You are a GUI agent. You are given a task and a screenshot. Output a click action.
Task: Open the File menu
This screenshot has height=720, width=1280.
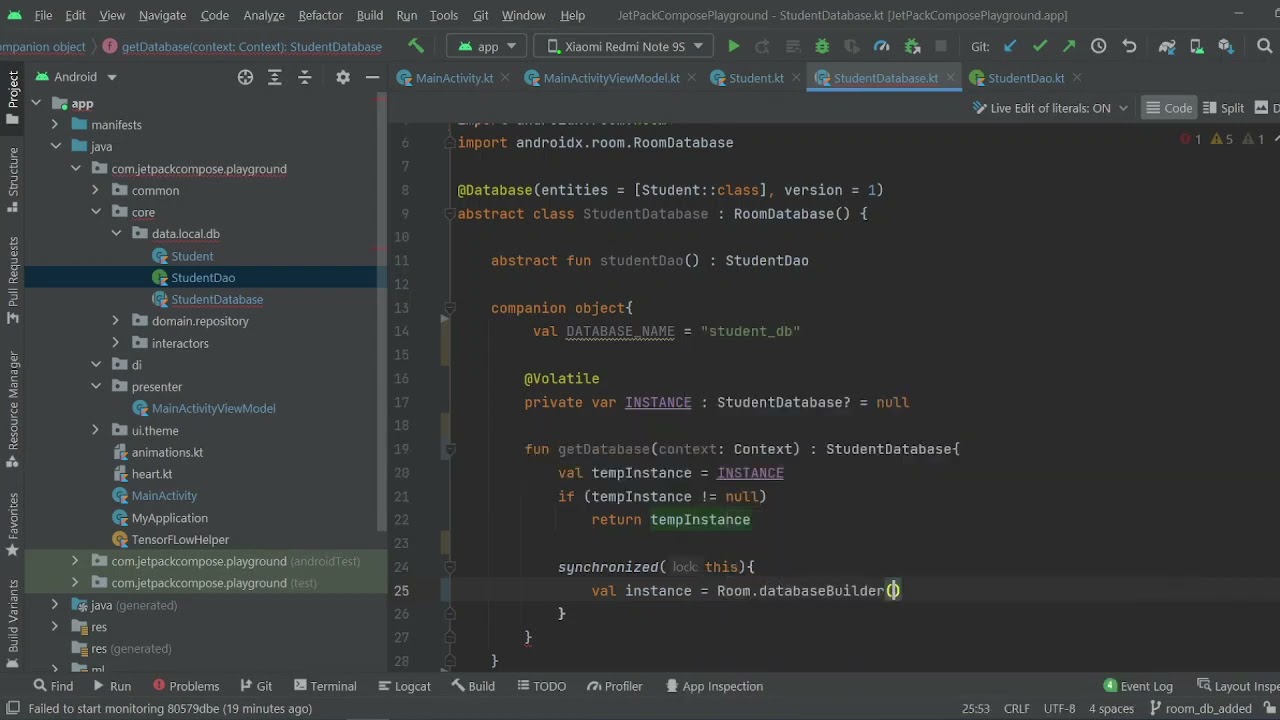click(x=43, y=15)
